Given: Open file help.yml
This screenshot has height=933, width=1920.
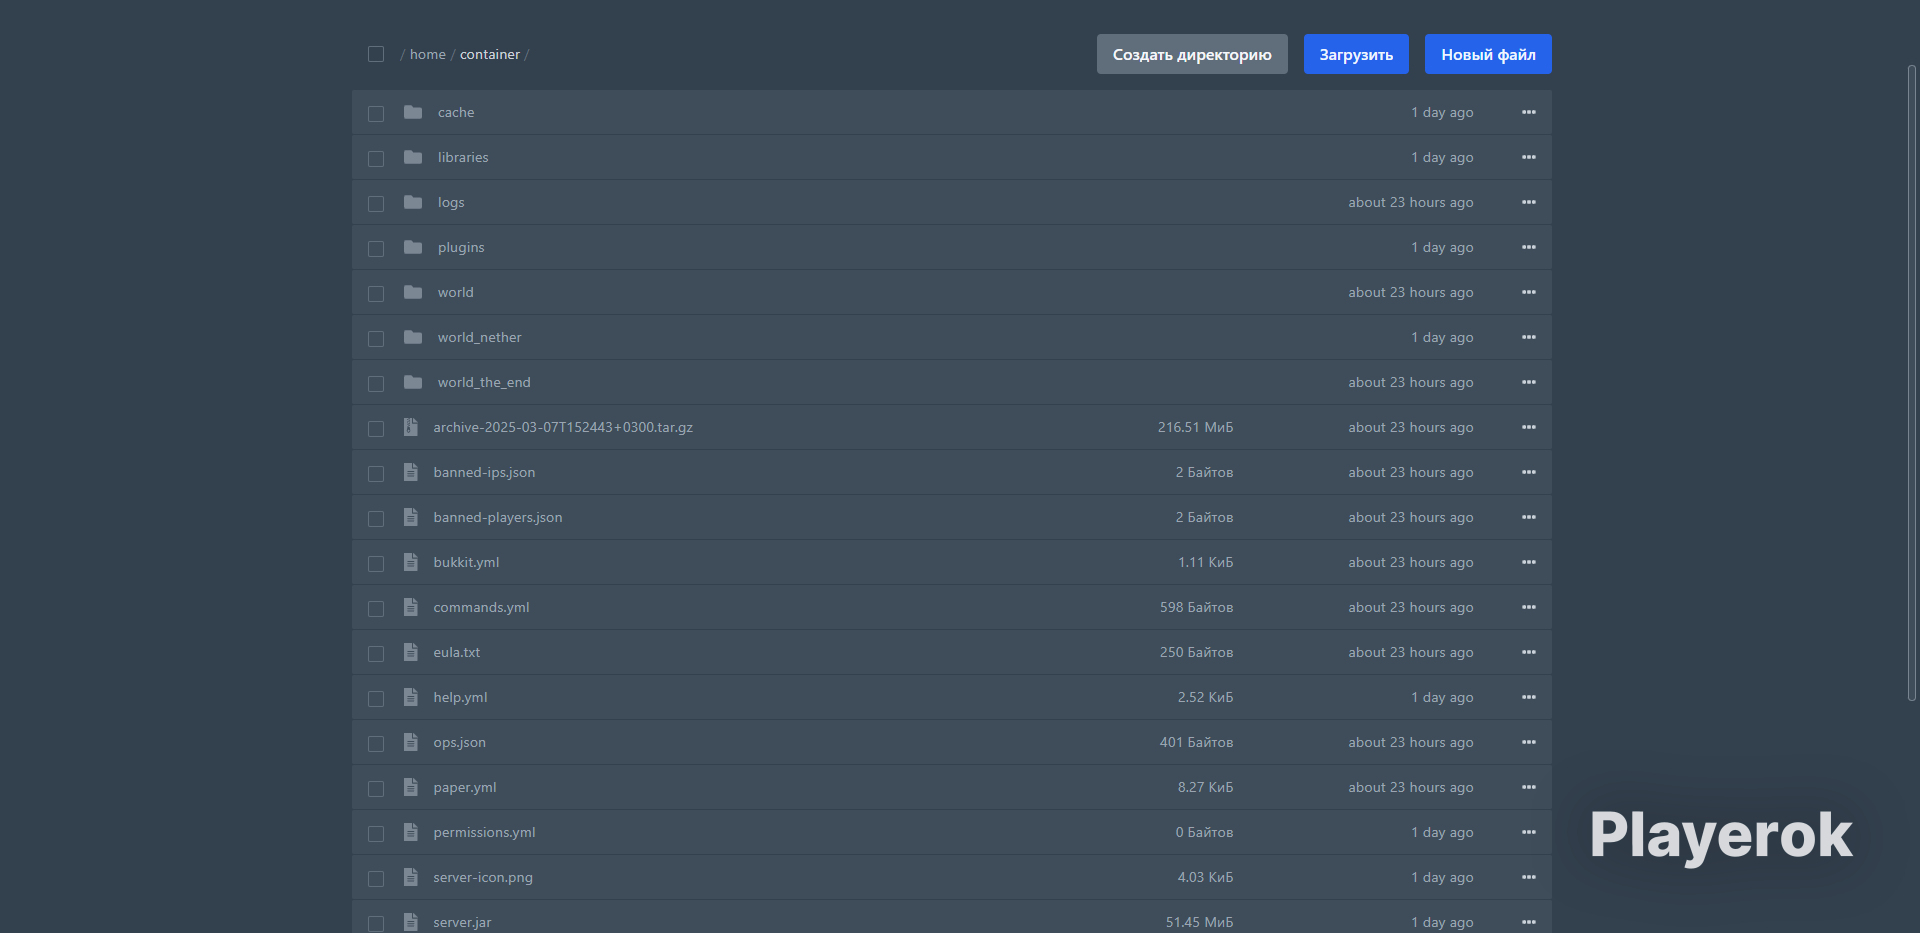Looking at the screenshot, I should coord(460,697).
